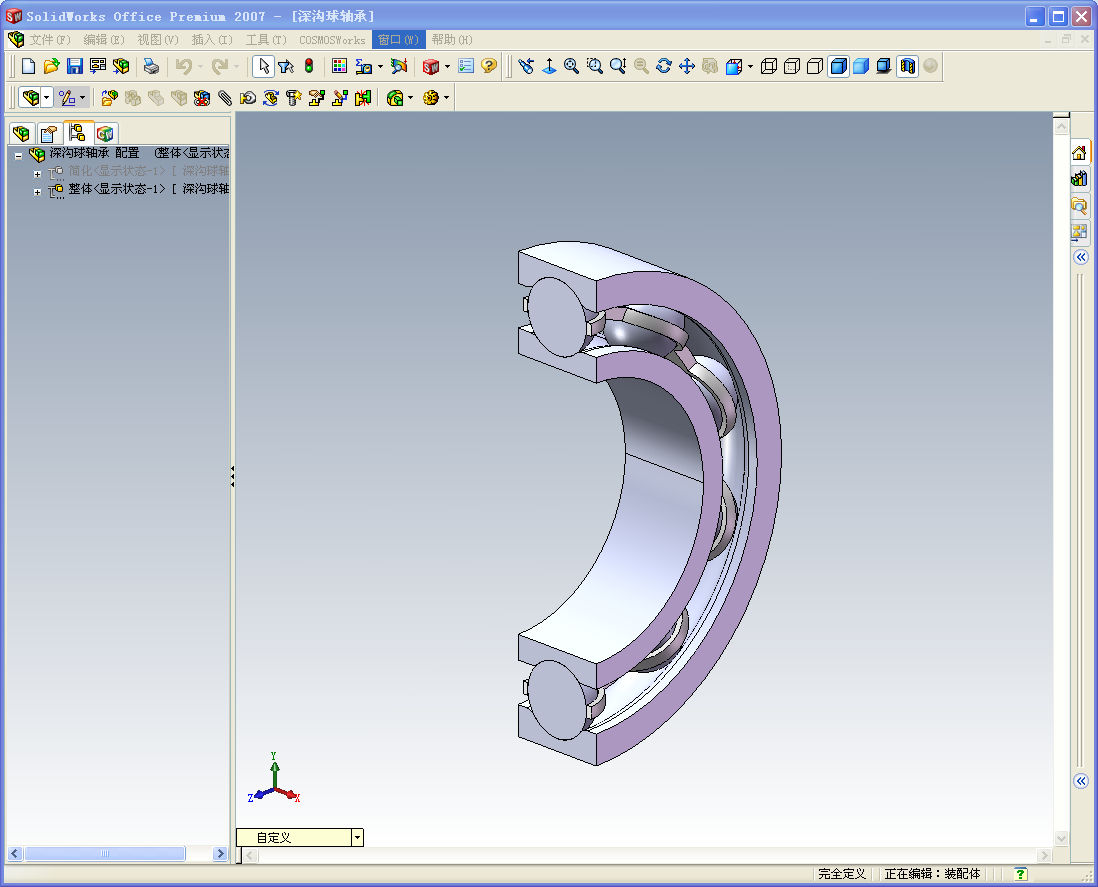The image size is (1098, 887).
Task: Switch to Shaded display mode
Action: [861, 67]
